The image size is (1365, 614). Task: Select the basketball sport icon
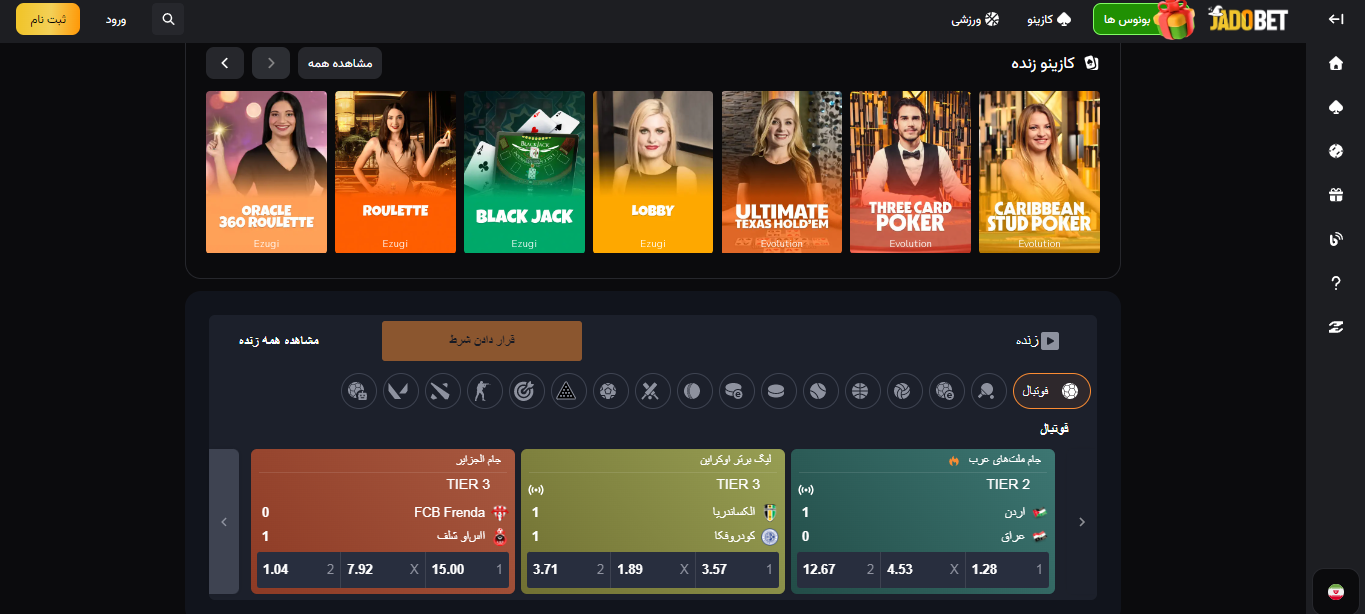click(860, 391)
